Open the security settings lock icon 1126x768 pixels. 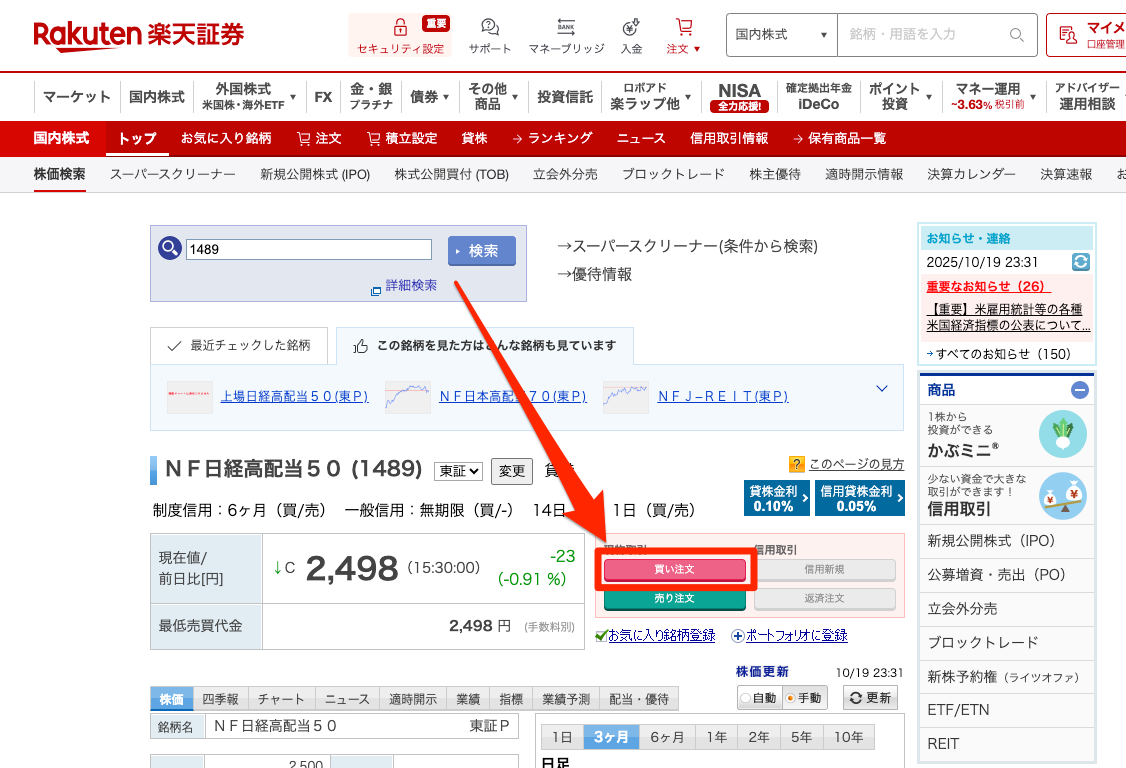point(400,27)
